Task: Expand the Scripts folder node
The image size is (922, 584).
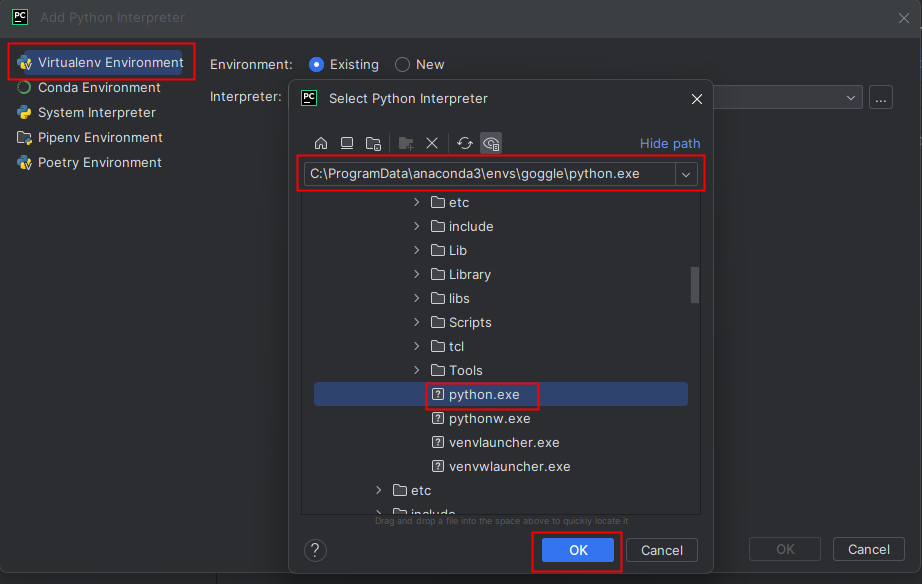Action: [417, 322]
